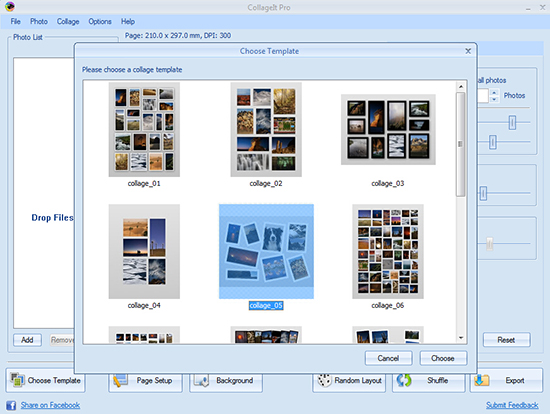Click the Random Layout dice icon
The image size is (550, 414).
pyautogui.click(x=324, y=381)
